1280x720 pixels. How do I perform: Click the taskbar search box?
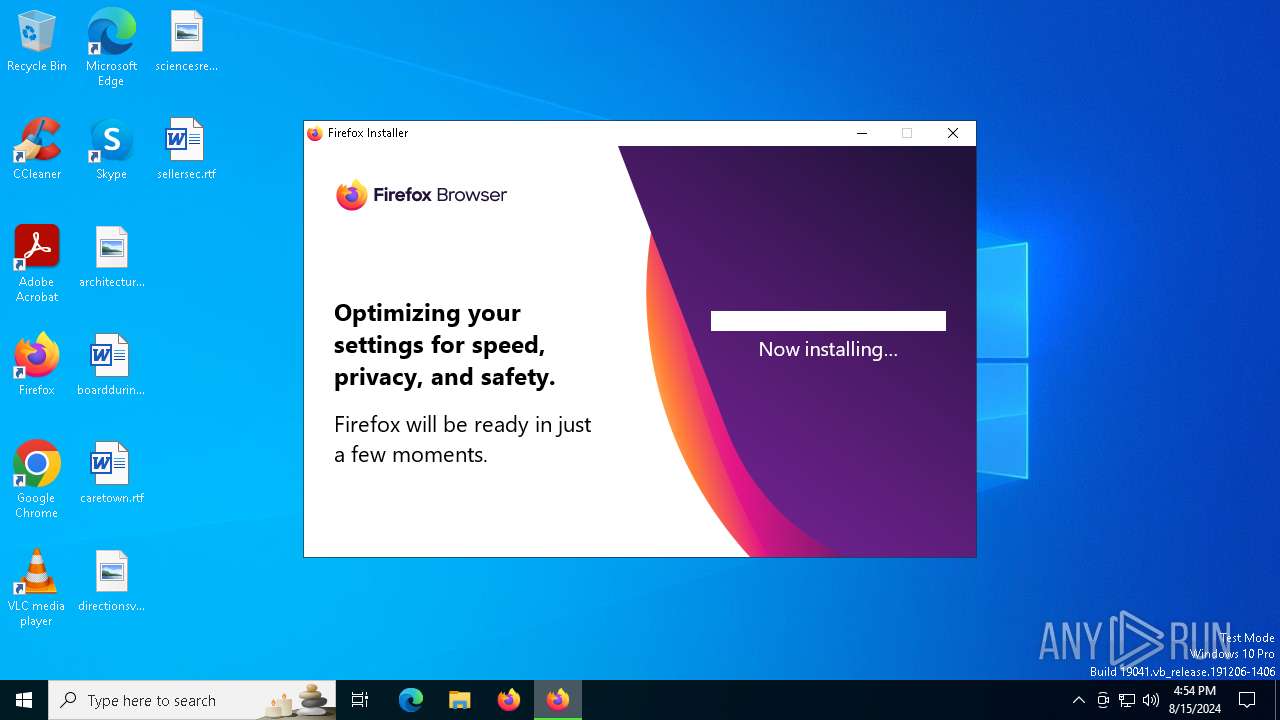point(192,700)
